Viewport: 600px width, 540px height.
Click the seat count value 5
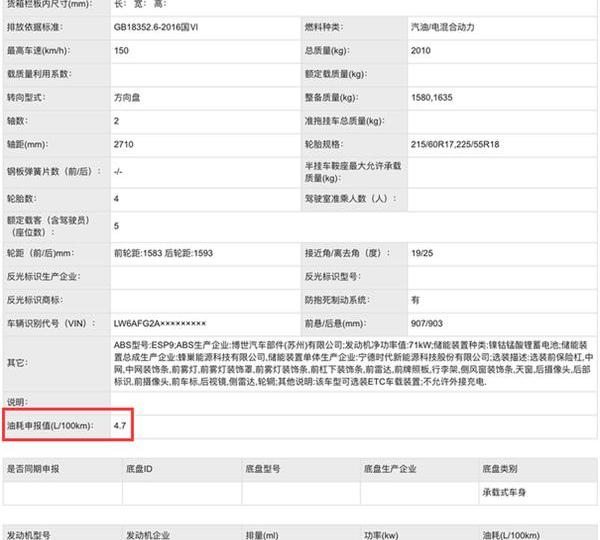click(x=116, y=226)
